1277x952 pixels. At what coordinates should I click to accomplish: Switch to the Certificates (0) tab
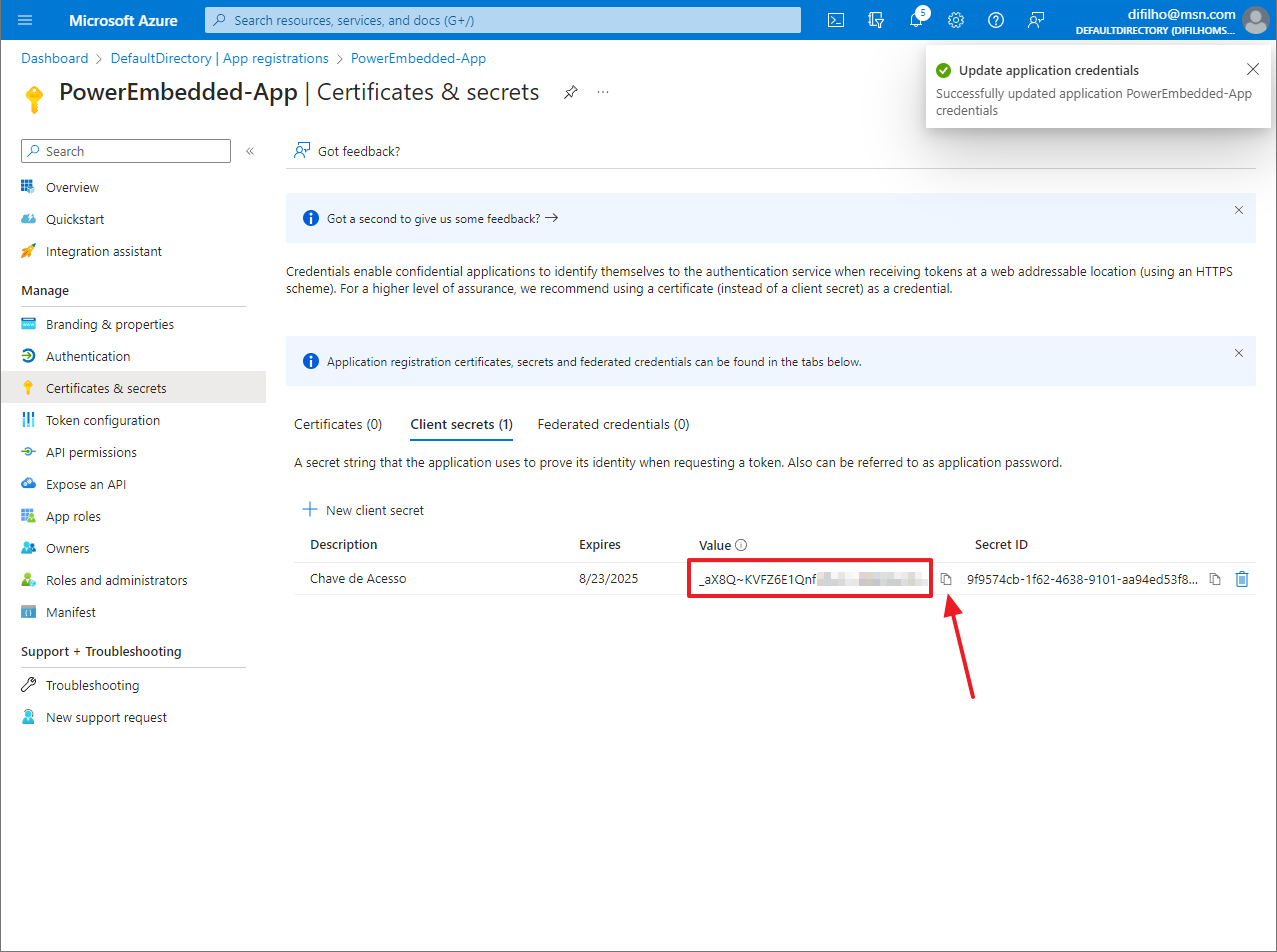pyautogui.click(x=338, y=424)
